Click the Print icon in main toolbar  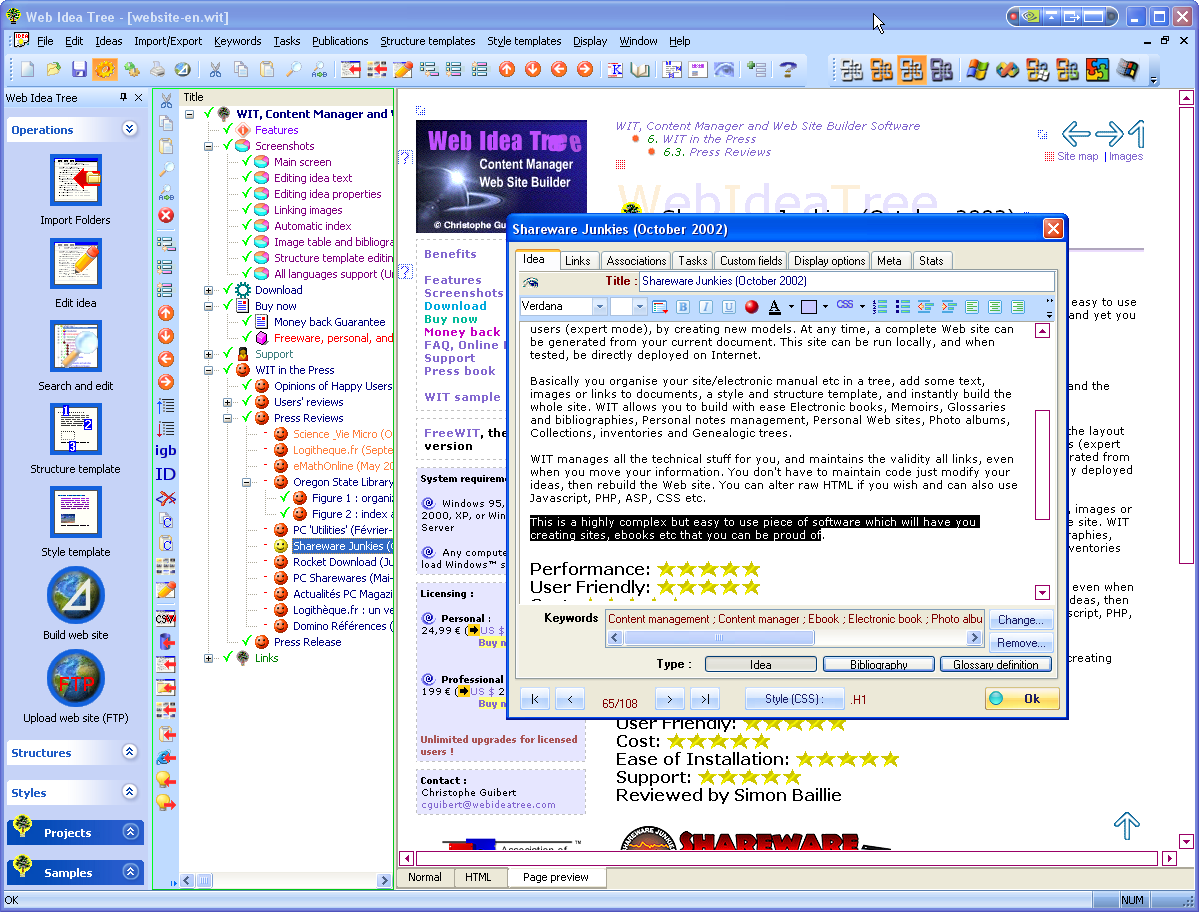pyautogui.click(x=157, y=69)
